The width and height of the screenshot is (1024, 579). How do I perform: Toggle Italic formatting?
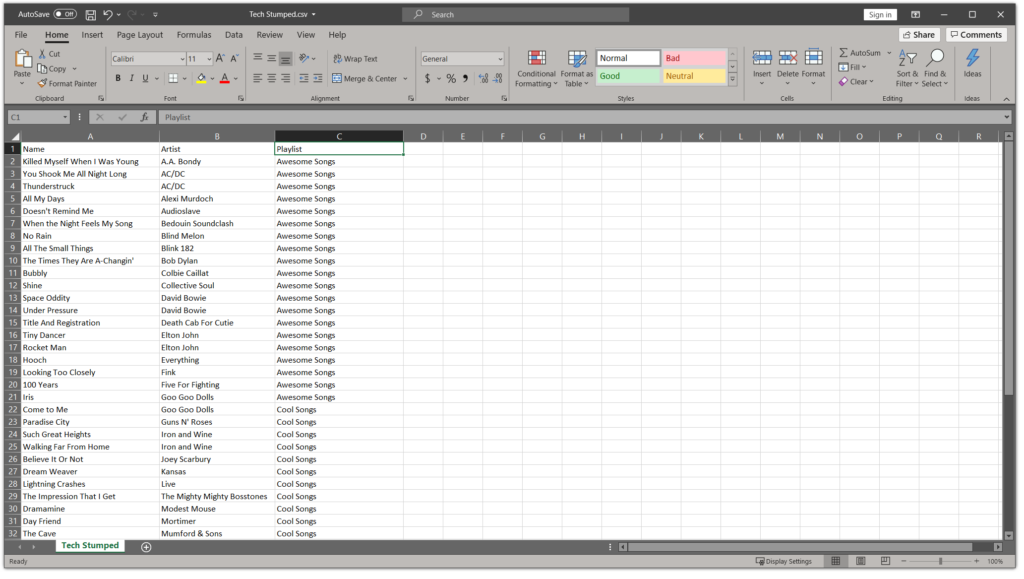click(132, 78)
